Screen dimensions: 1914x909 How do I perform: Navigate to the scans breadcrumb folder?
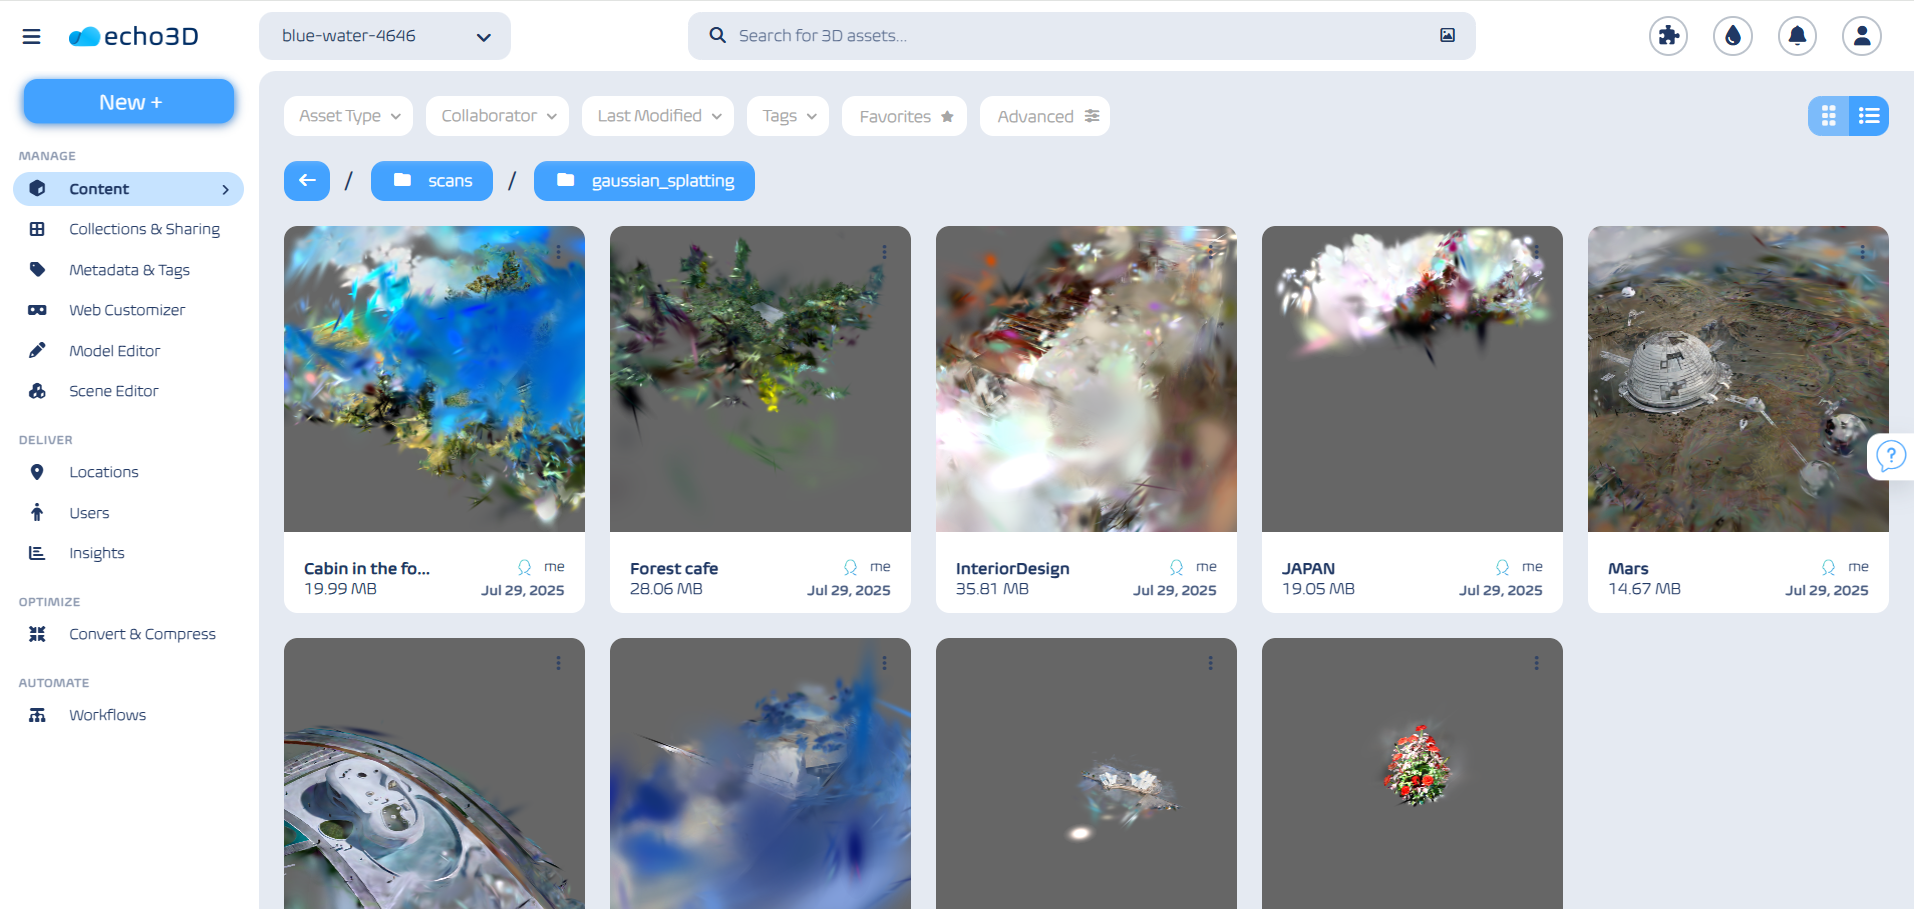pos(431,181)
